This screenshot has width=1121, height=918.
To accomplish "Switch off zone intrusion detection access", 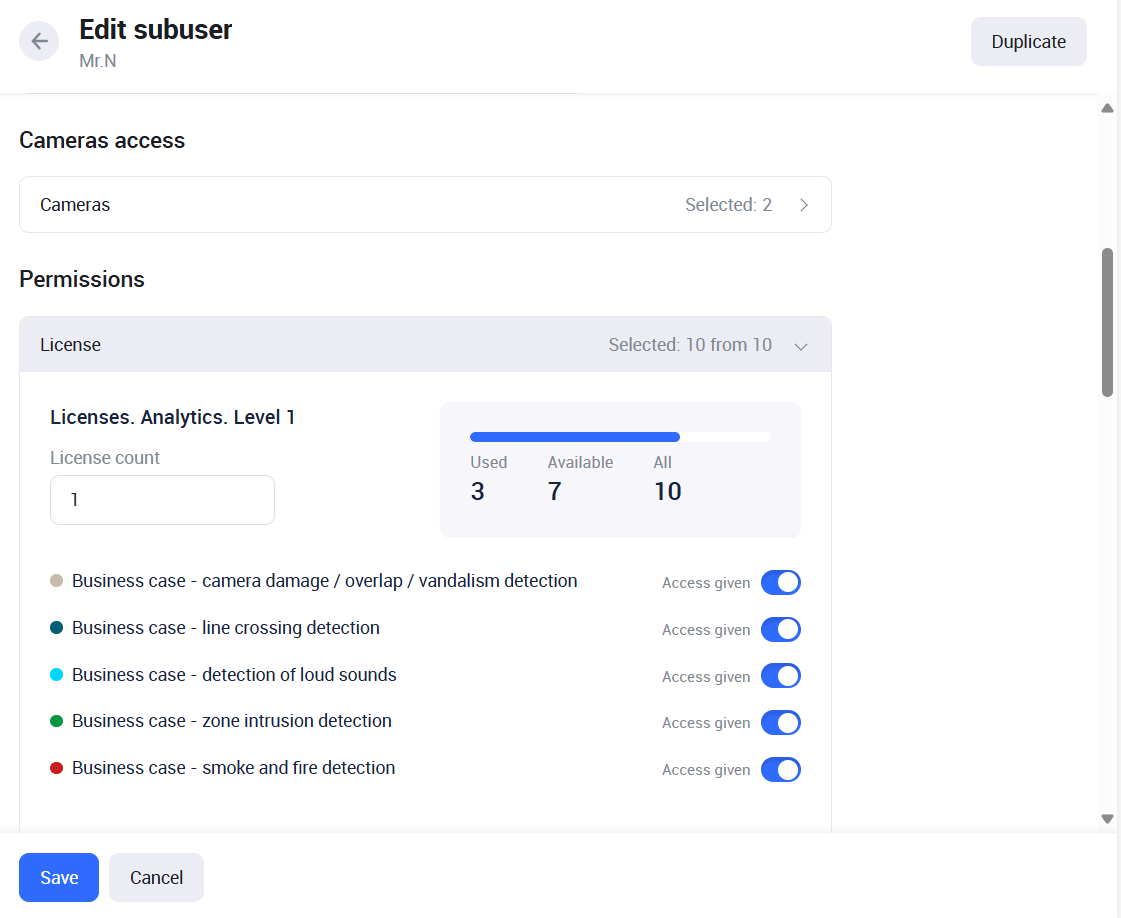I will click(780, 723).
